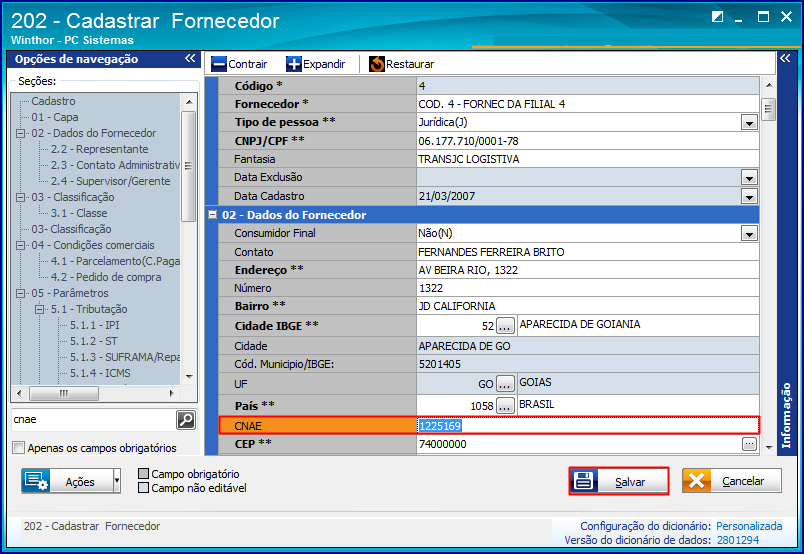Click the Restaurar toolbar button
The width and height of the screenshot is (804, 554).
pyautogui.click(x=401, y=64)
